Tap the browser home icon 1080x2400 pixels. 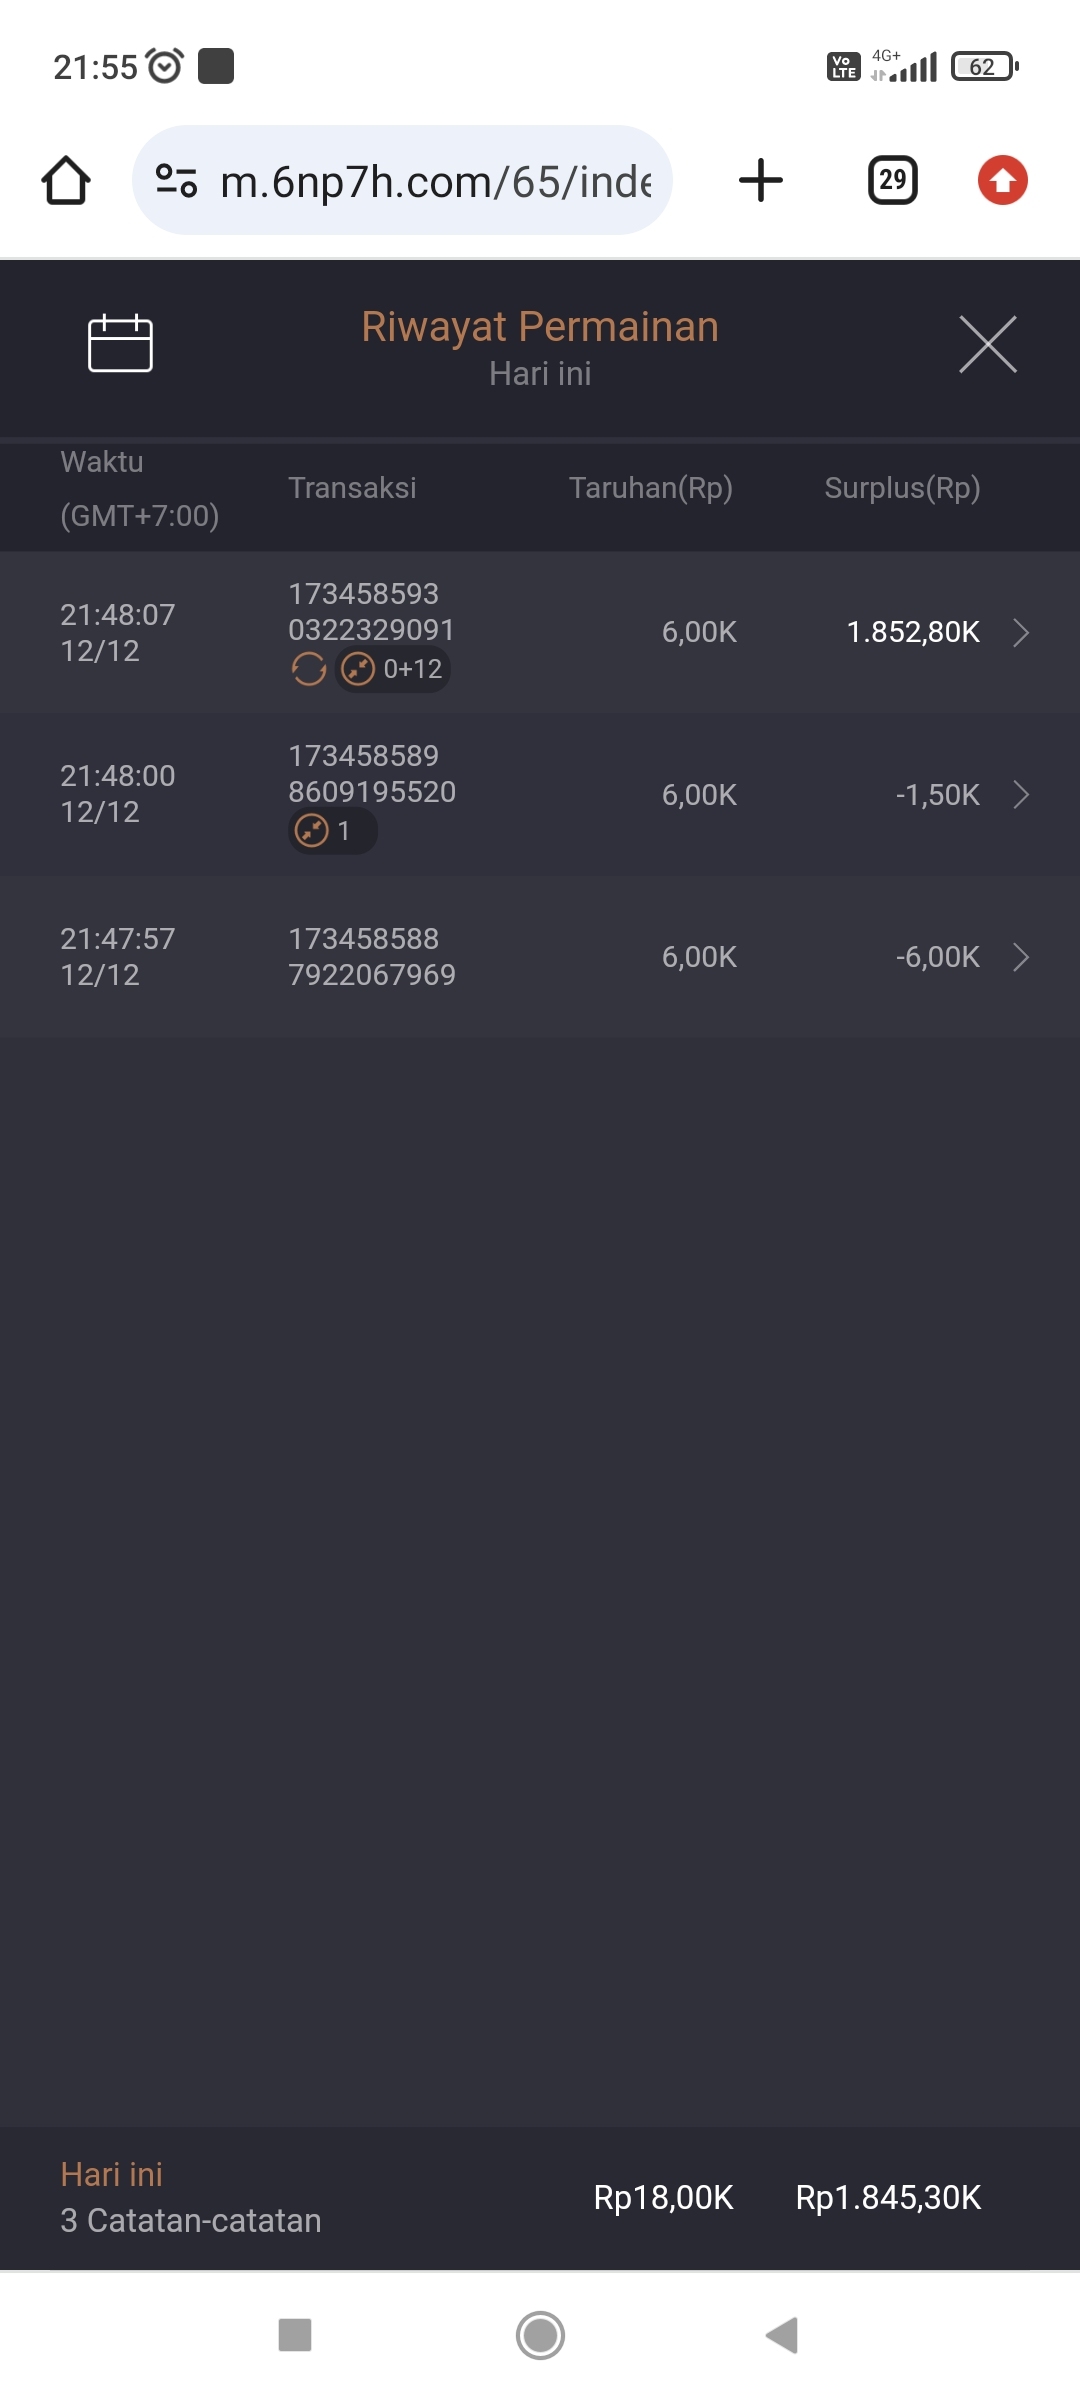pos(66,181)
